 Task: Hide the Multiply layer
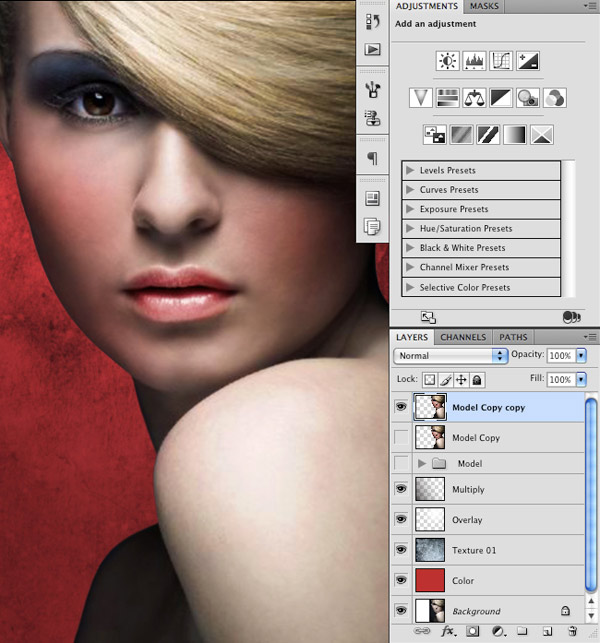pos(401,489)
